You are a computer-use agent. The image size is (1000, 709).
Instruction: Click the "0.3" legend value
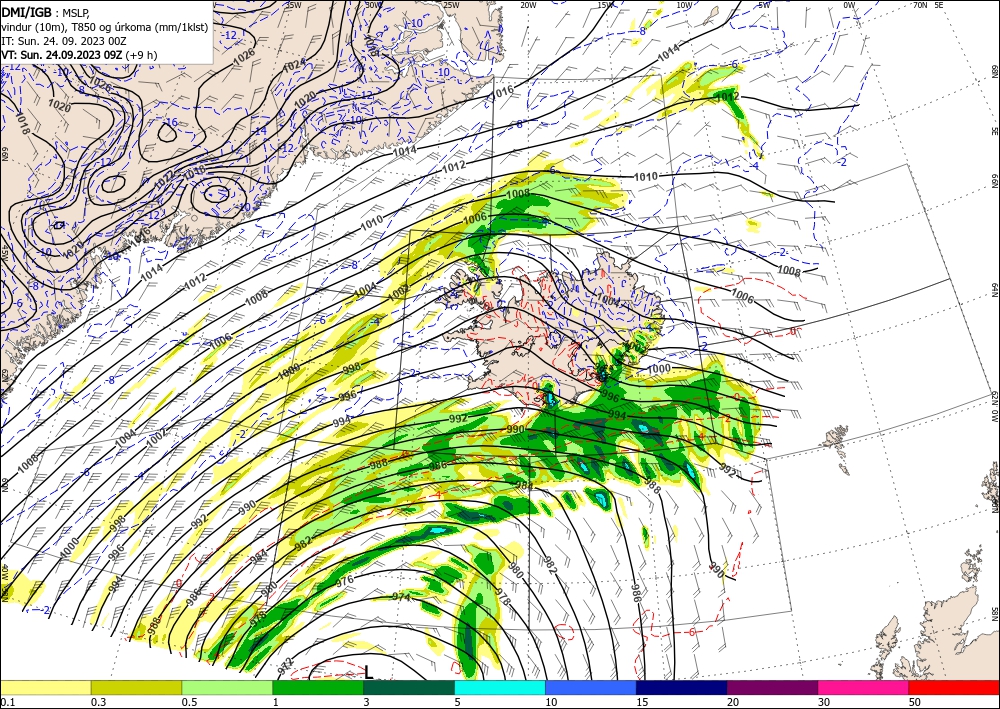(98, 702)
